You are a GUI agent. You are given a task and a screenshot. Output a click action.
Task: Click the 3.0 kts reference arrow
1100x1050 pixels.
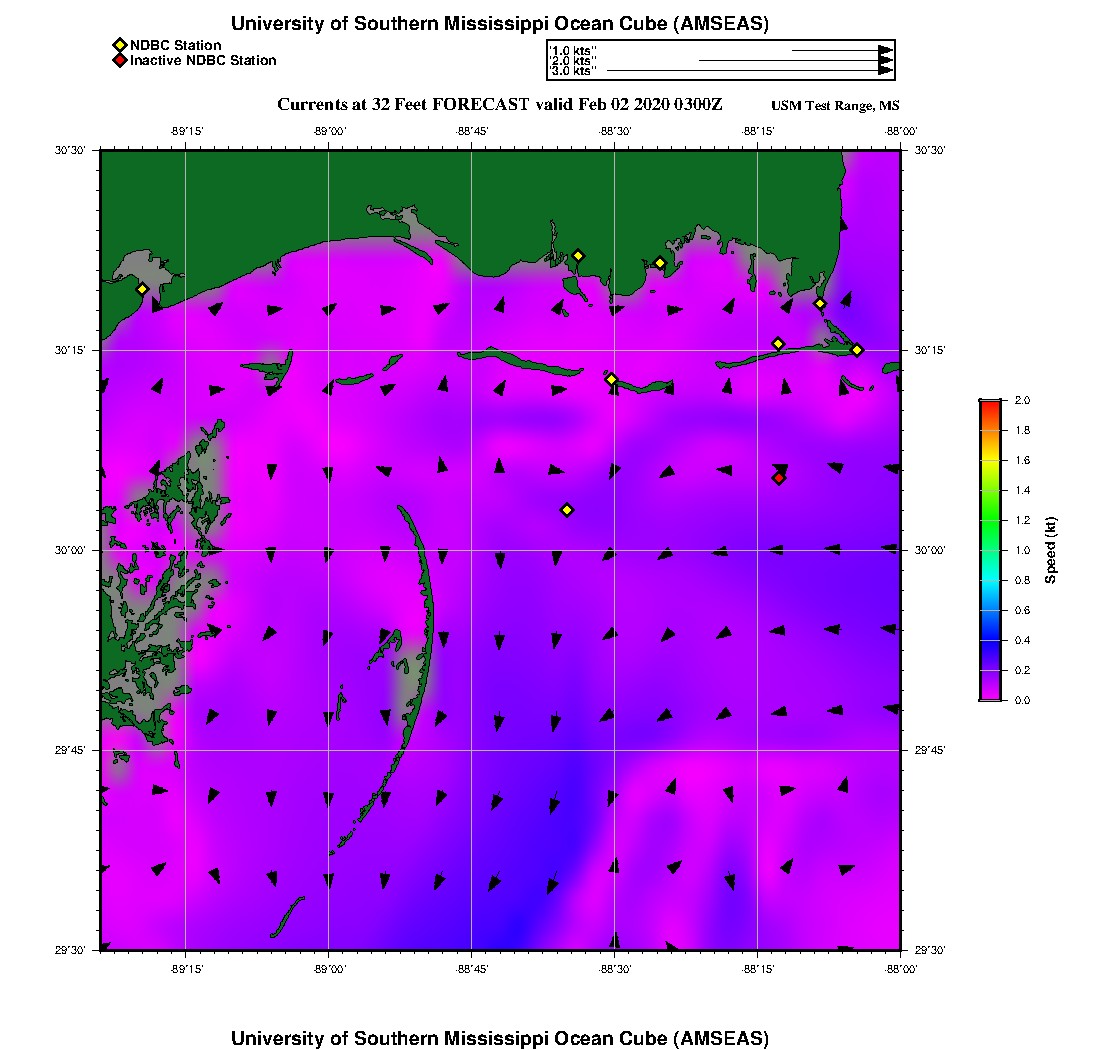coord(750,71)
